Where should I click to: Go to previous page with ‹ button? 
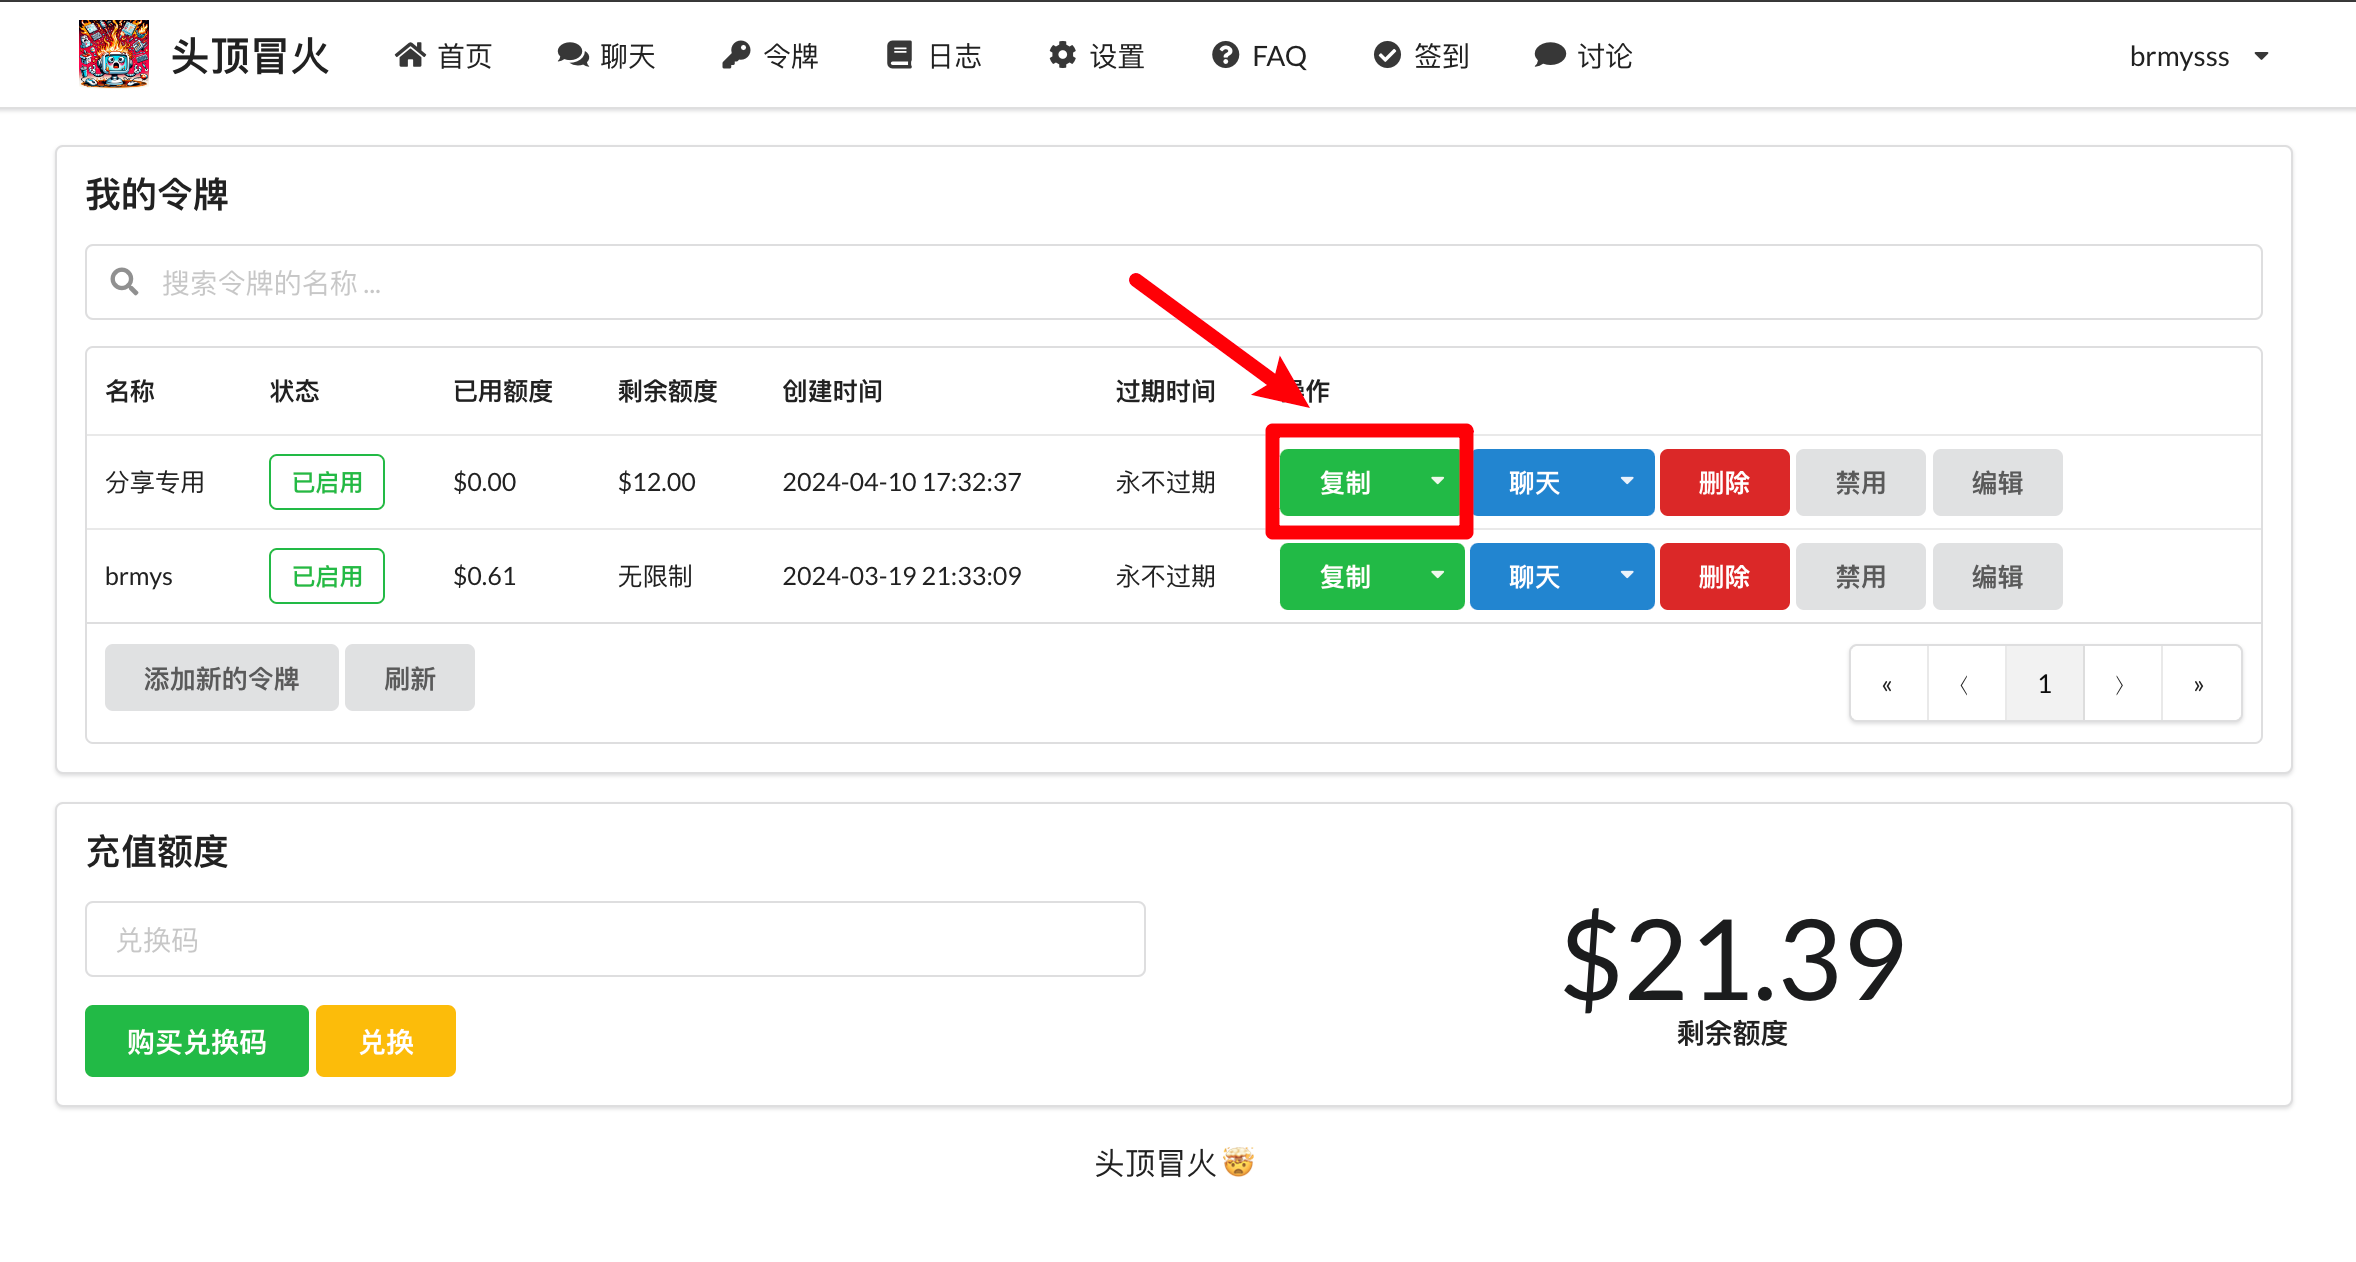click(1966, 684)
